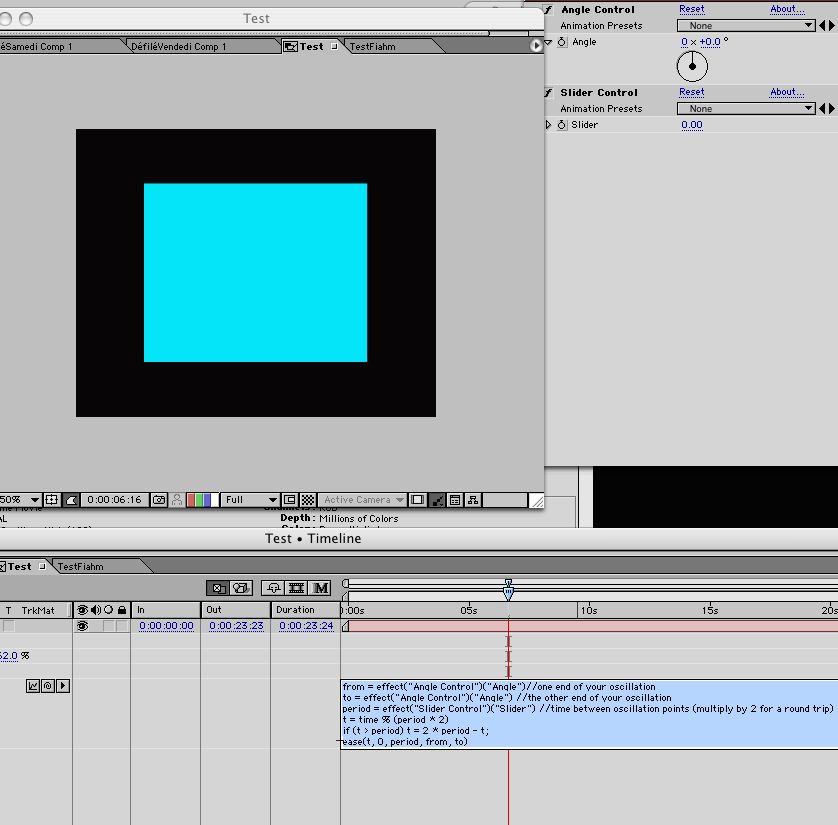The height and width of the screenshot is (825, 838).
Task: Open the Full resolution dropdown
Action: point(250,500)
